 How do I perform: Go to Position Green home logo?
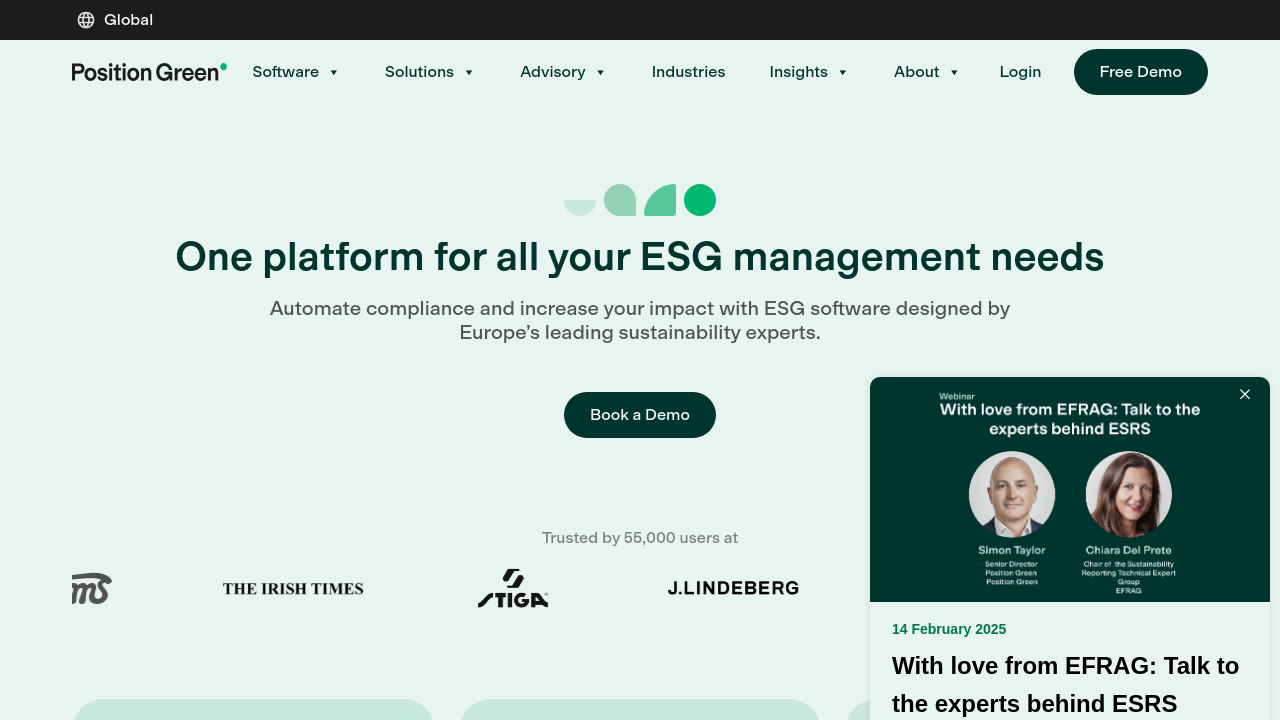149,72
